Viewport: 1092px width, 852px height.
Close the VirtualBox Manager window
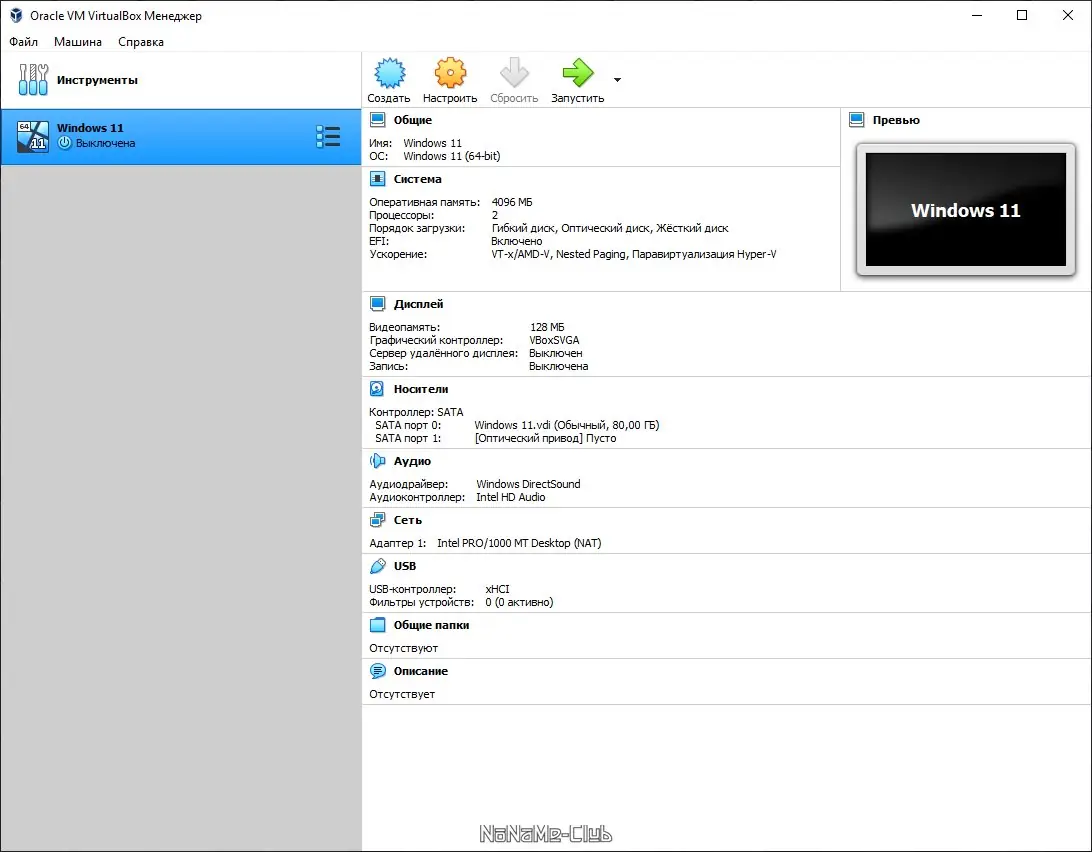(1068, 15)
